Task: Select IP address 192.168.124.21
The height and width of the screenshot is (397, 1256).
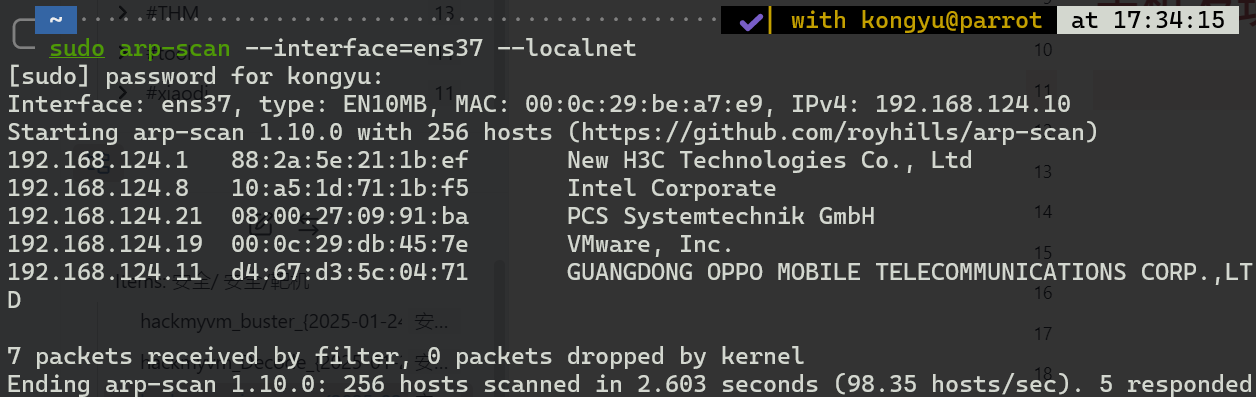Action: (104, 216)
